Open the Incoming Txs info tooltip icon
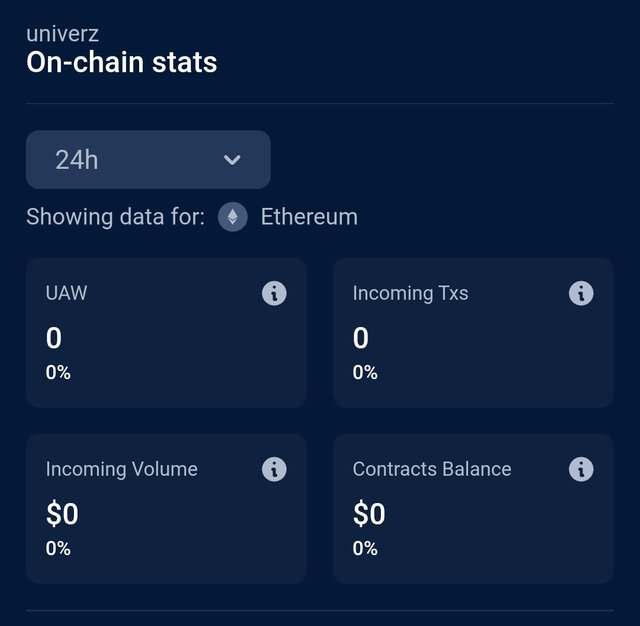Image resolution: width=640 pixels, height=626 pixels. tap(581, 293)
